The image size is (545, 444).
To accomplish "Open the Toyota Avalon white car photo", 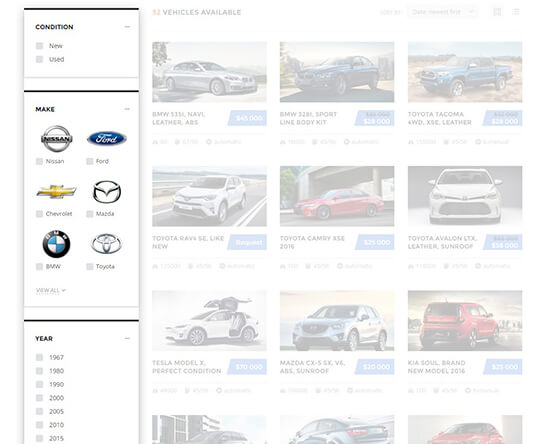I will (x=465, y=196).
